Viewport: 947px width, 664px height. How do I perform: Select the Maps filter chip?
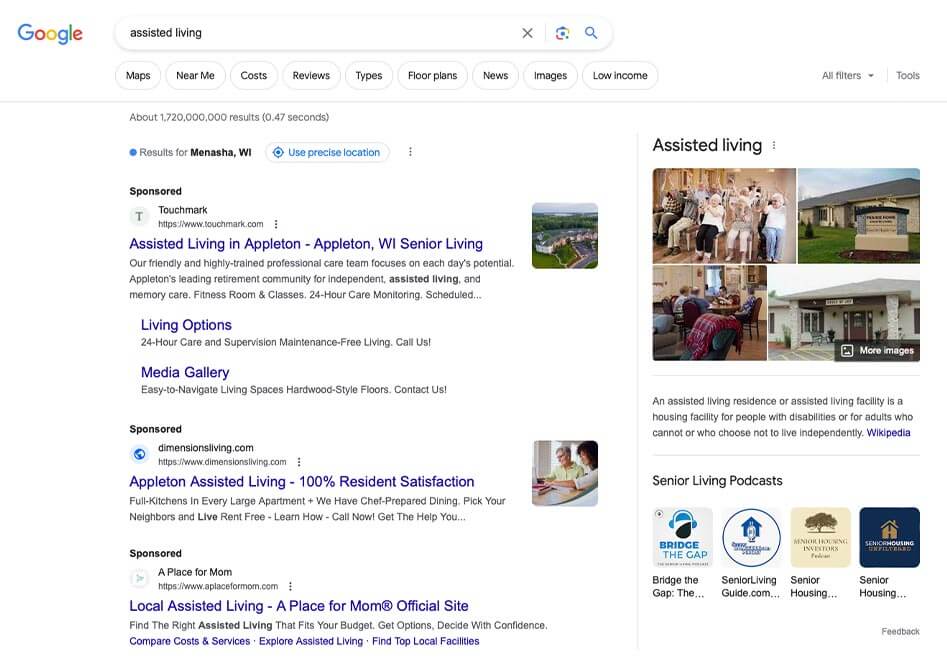[x=138, y=76]
